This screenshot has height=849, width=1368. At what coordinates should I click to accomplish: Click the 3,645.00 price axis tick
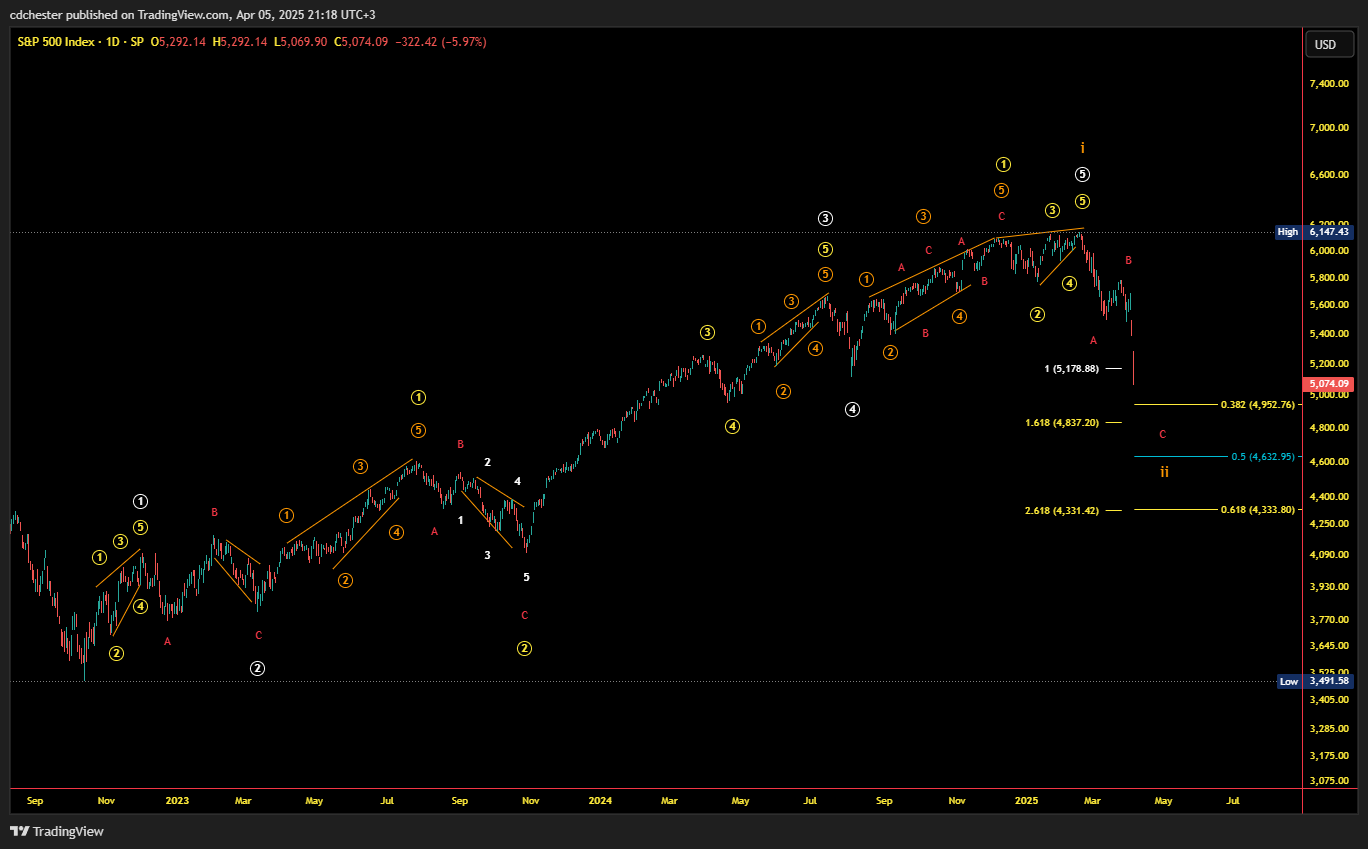pyautogui.click(x=1328, y=646)
